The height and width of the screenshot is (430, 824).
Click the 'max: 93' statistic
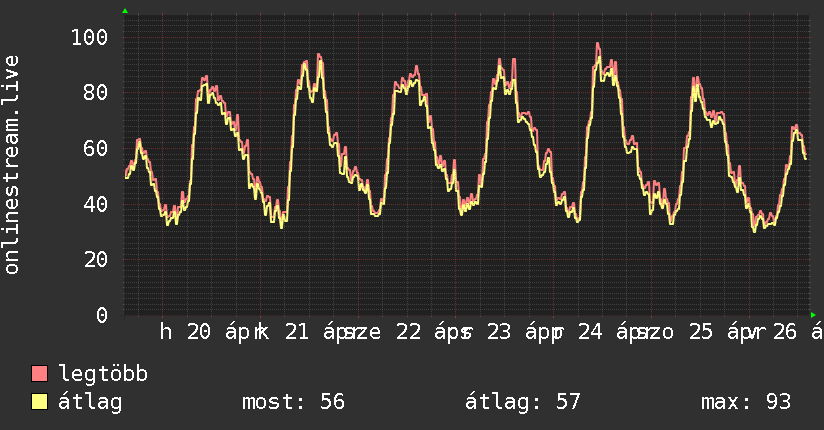(x=746, y=402)
